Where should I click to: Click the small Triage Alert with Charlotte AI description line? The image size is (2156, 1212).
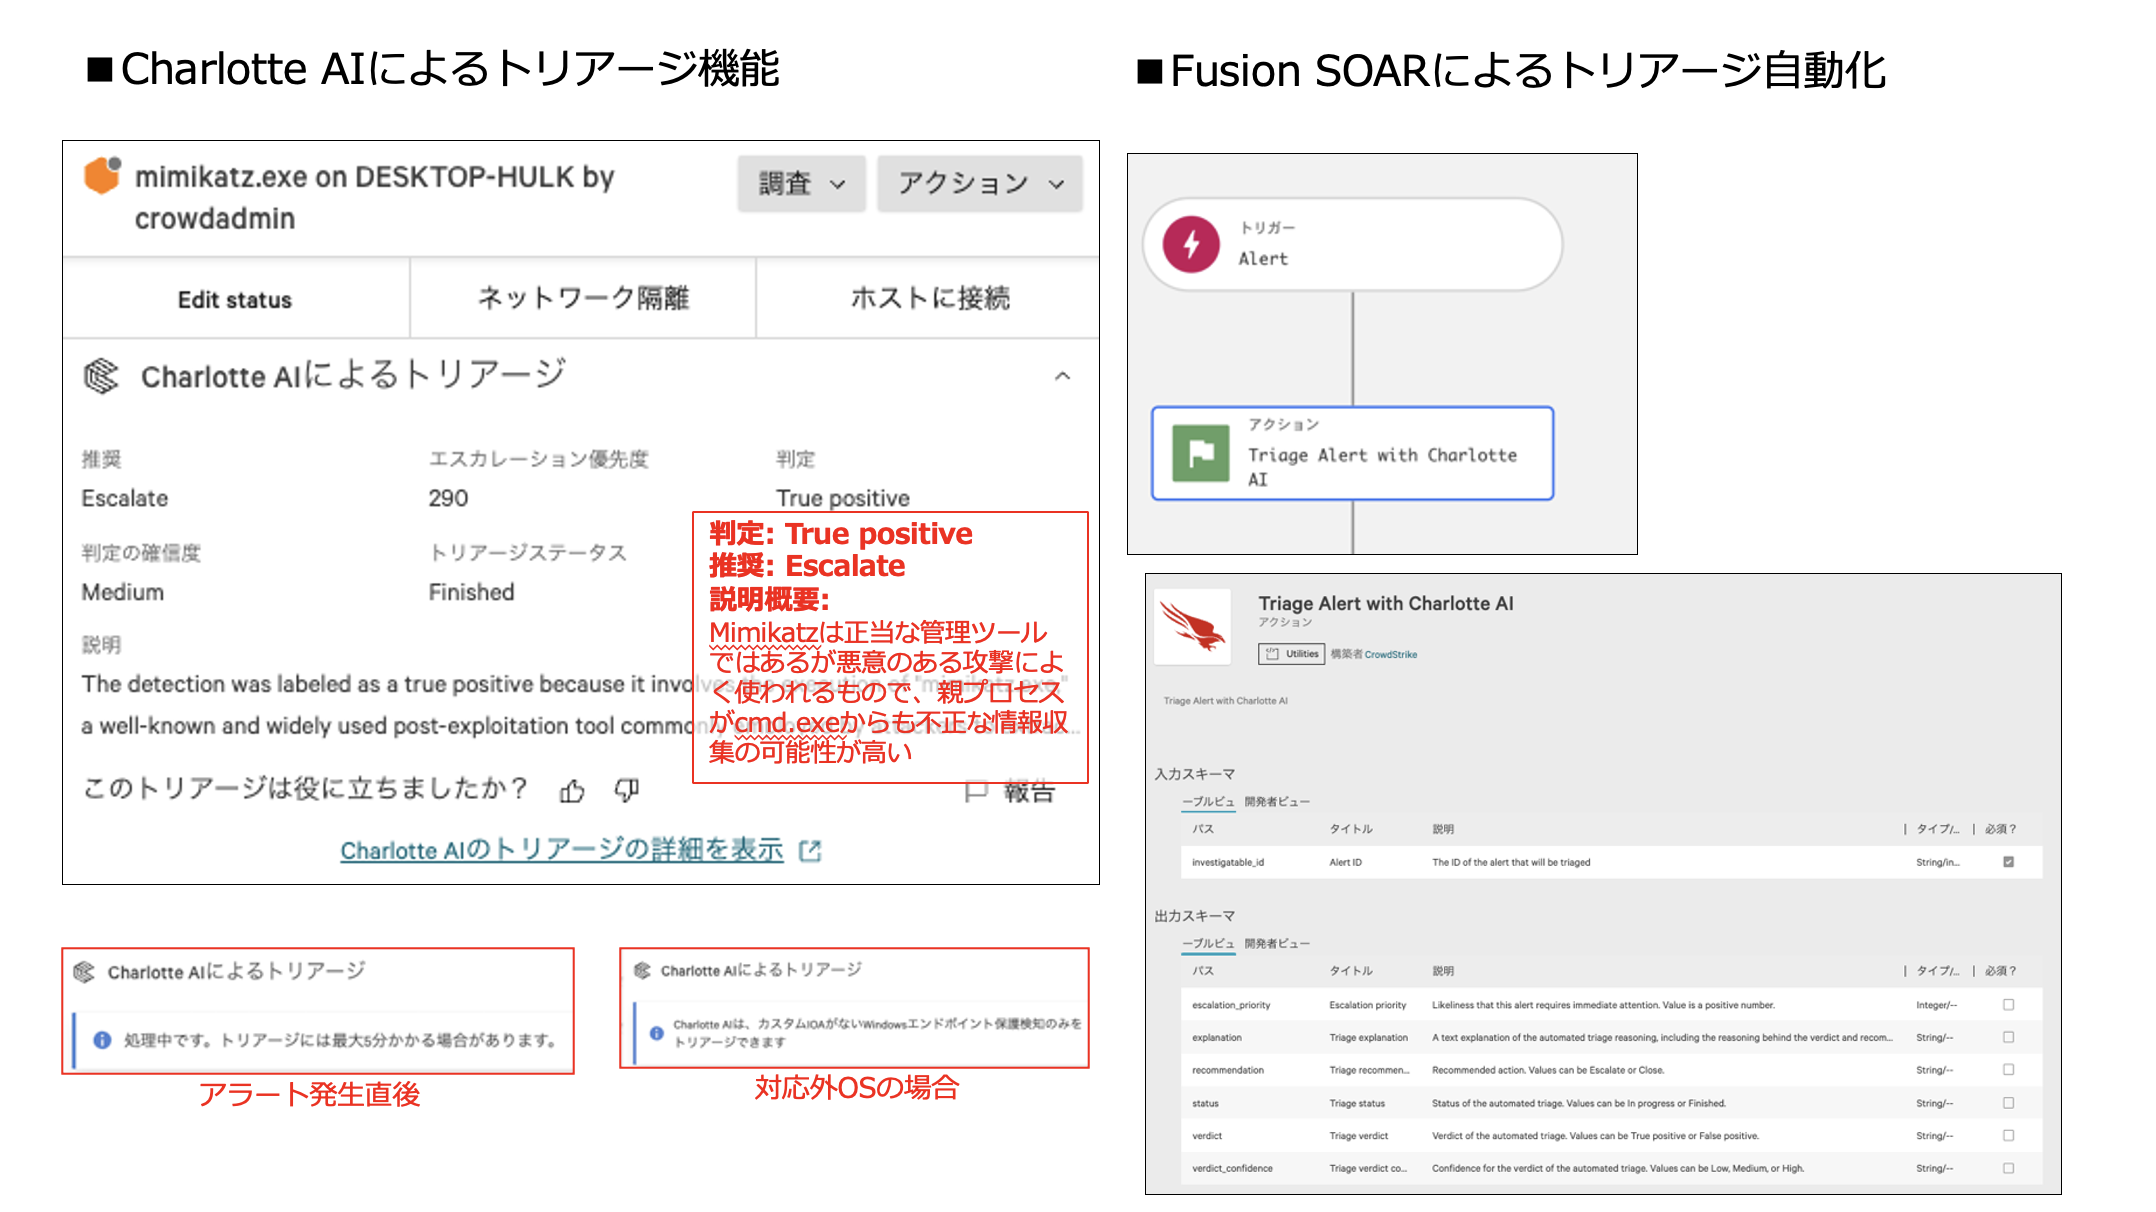[x=1225, y=701]
